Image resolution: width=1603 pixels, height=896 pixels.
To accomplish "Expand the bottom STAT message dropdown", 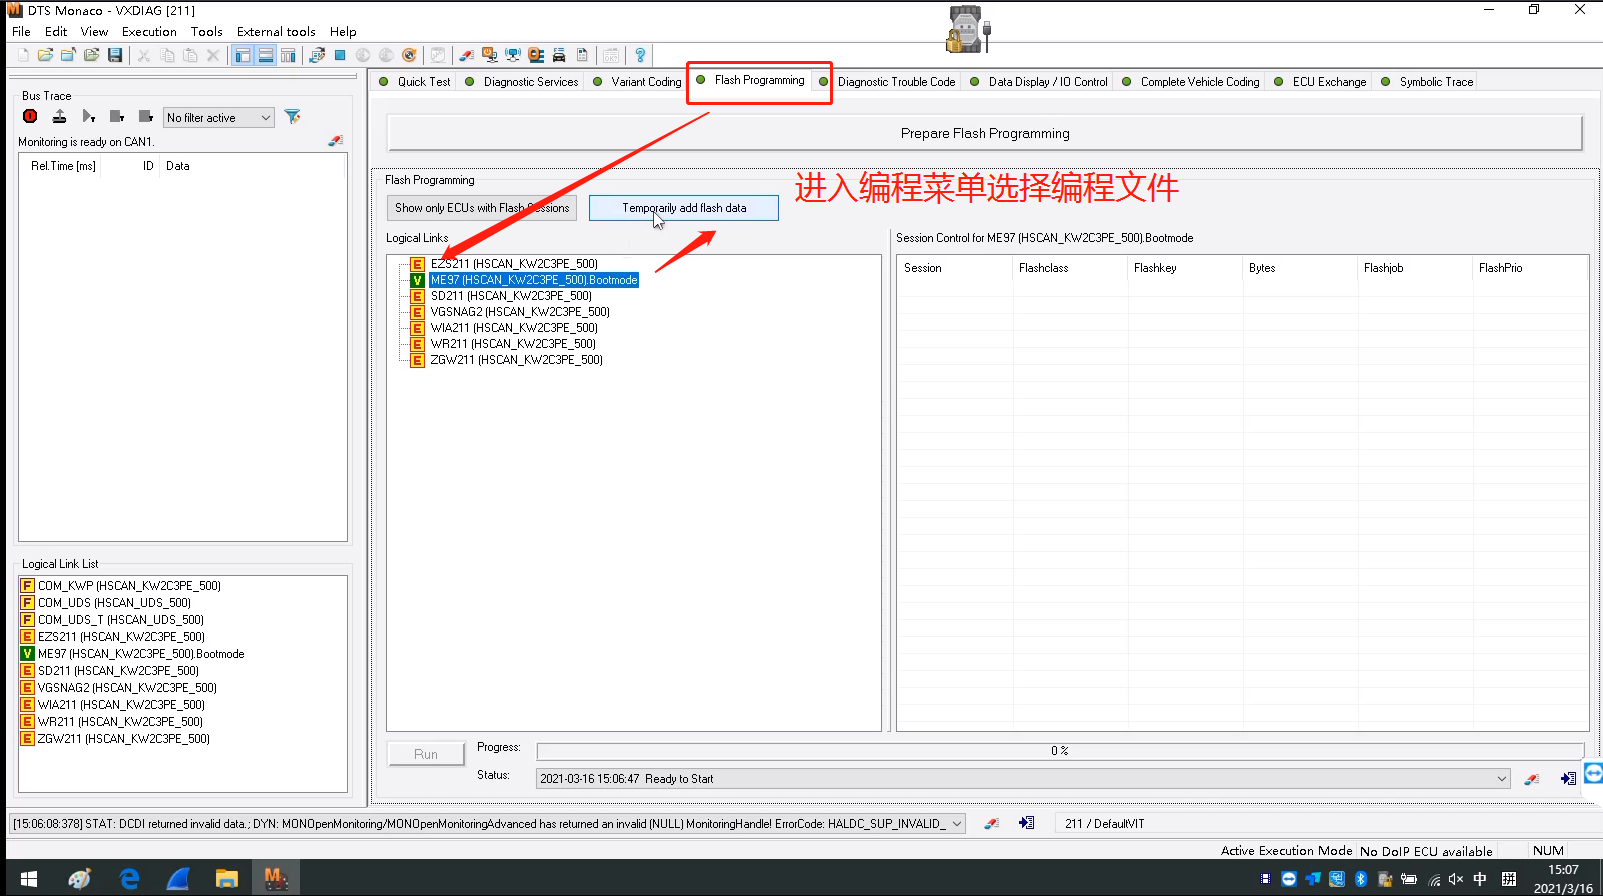I will pos(957,824).
